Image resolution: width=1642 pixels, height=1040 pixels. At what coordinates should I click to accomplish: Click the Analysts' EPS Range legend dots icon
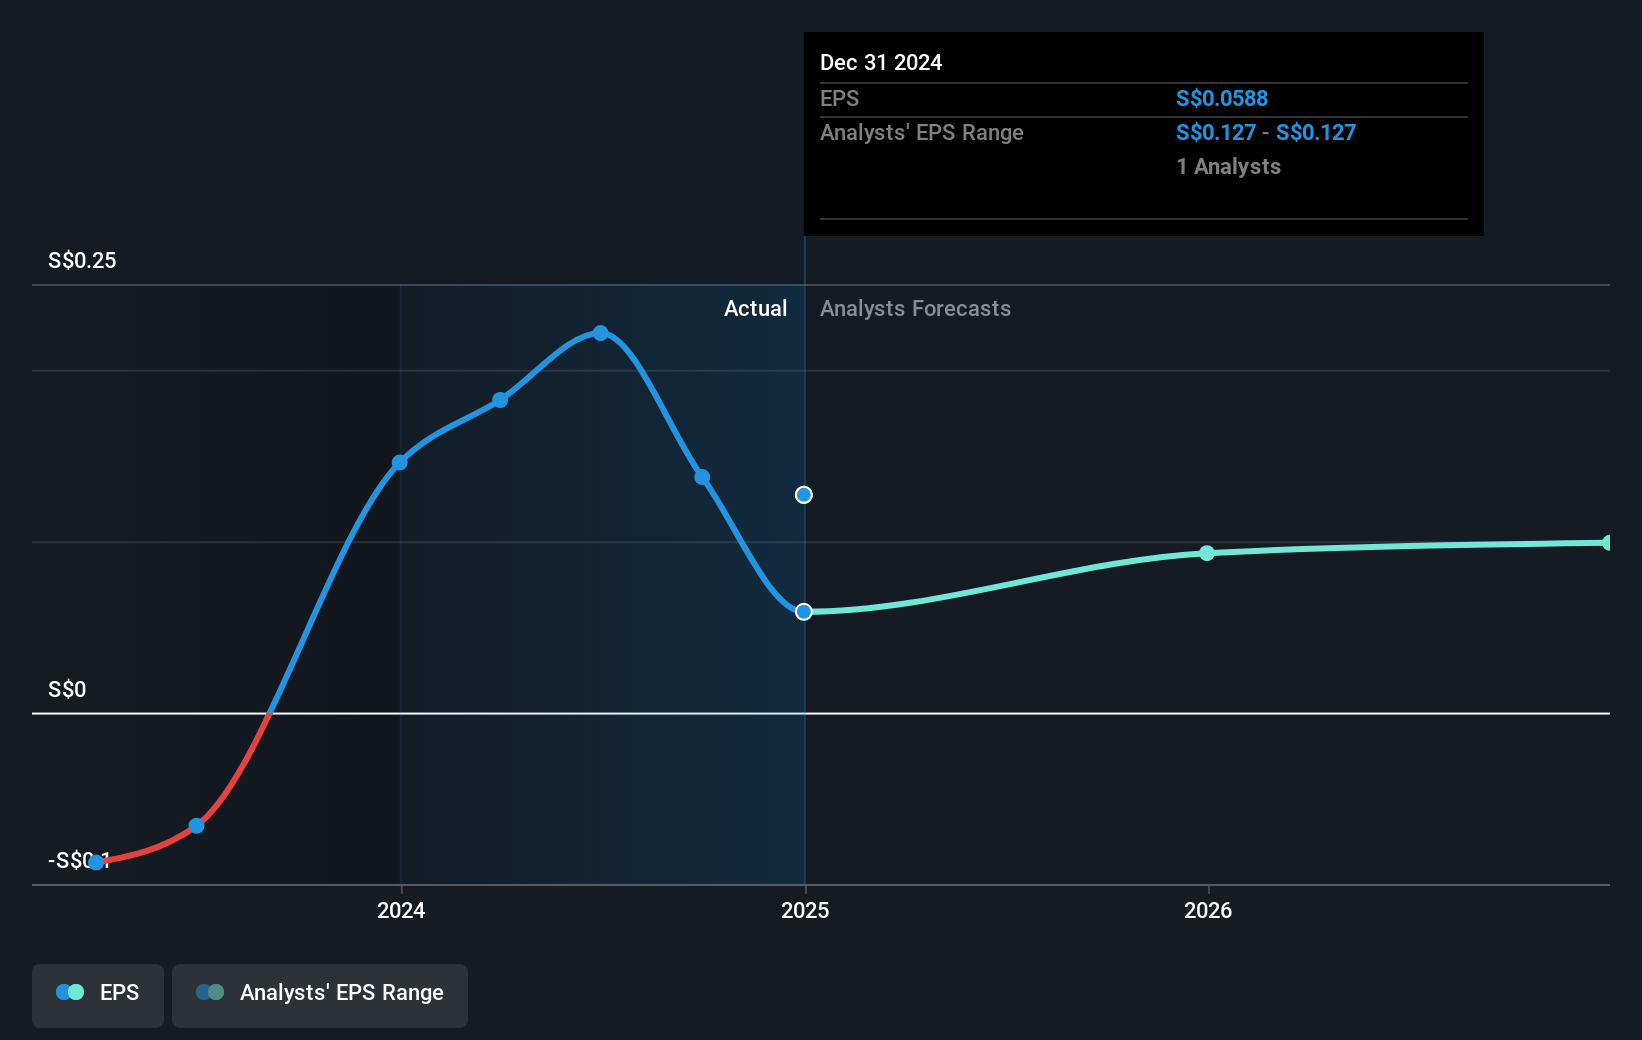pyautogui.click(x=210, y=992)
